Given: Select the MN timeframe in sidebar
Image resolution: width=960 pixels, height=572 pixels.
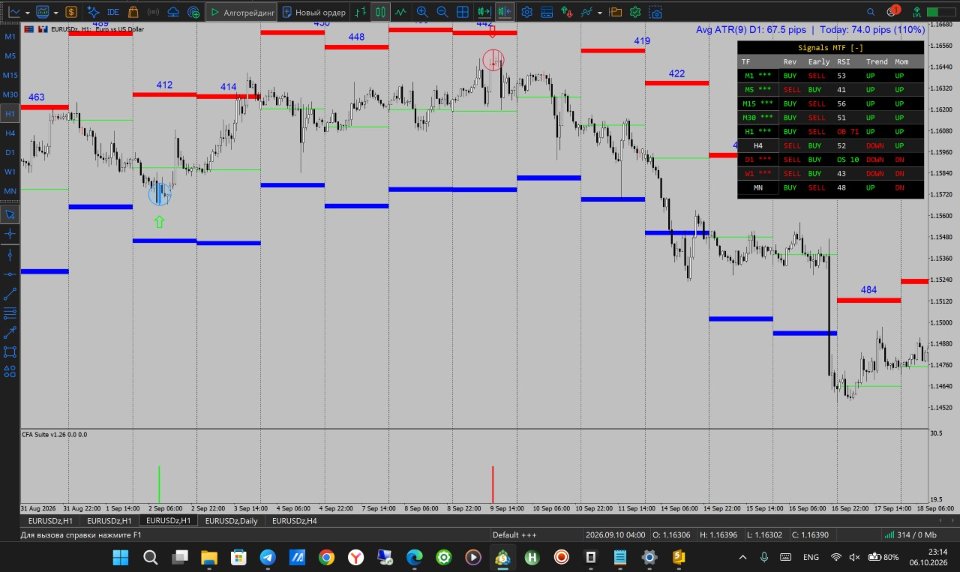Looking at the screenshot, I should [x=10, y=191].
